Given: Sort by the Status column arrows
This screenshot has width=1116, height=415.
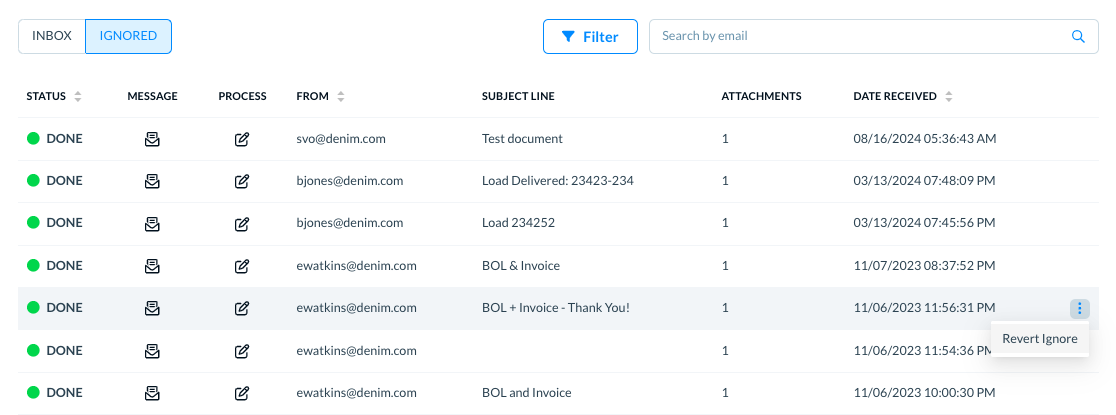Looking at the screenshot, I should 78,96.
